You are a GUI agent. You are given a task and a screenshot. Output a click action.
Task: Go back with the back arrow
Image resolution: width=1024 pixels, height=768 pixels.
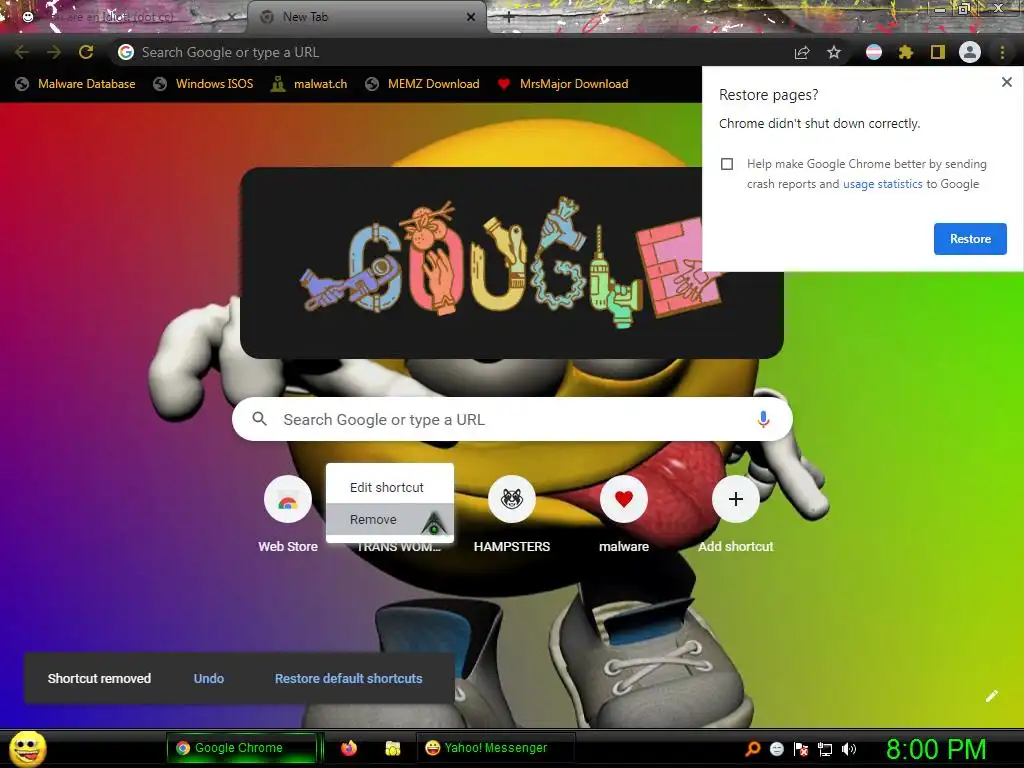coord(22,52)
